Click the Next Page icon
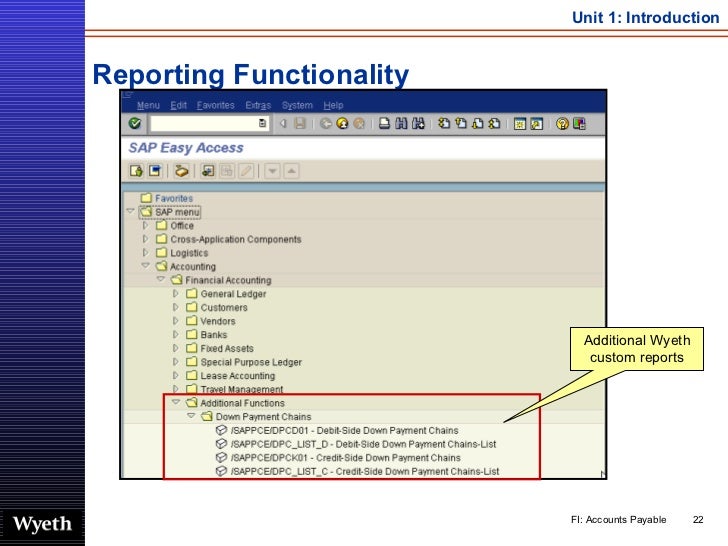The image size is (728, 546). pyautogui.click(x=478, y=124)
